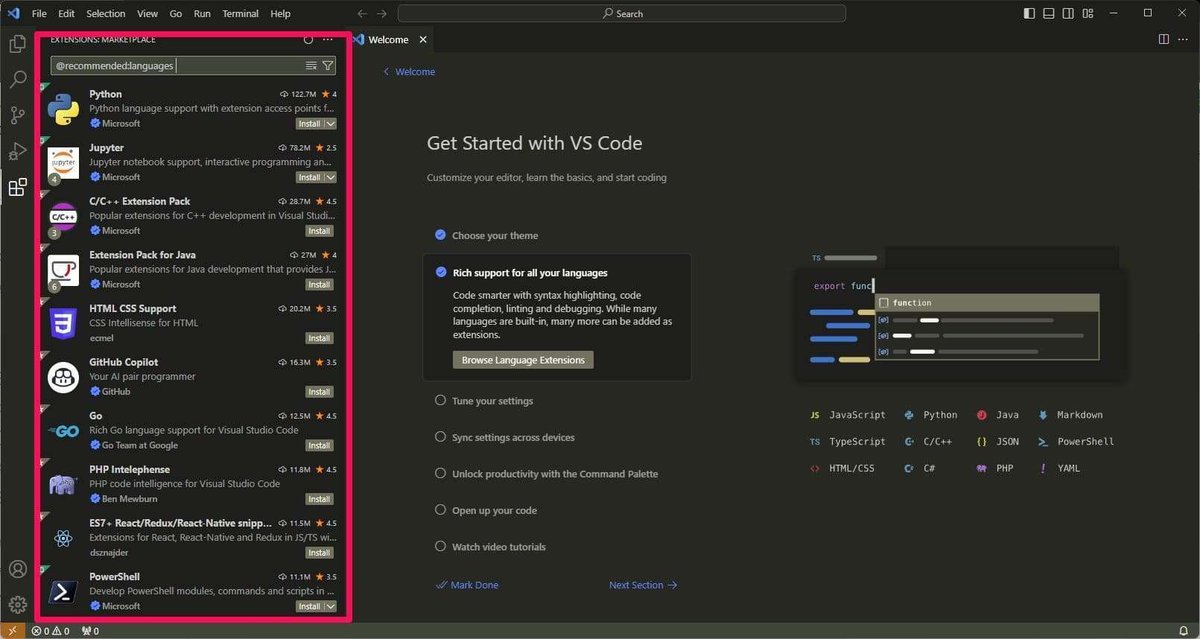Open the Help menu
1200x639 pixels.
coord(281,14)
